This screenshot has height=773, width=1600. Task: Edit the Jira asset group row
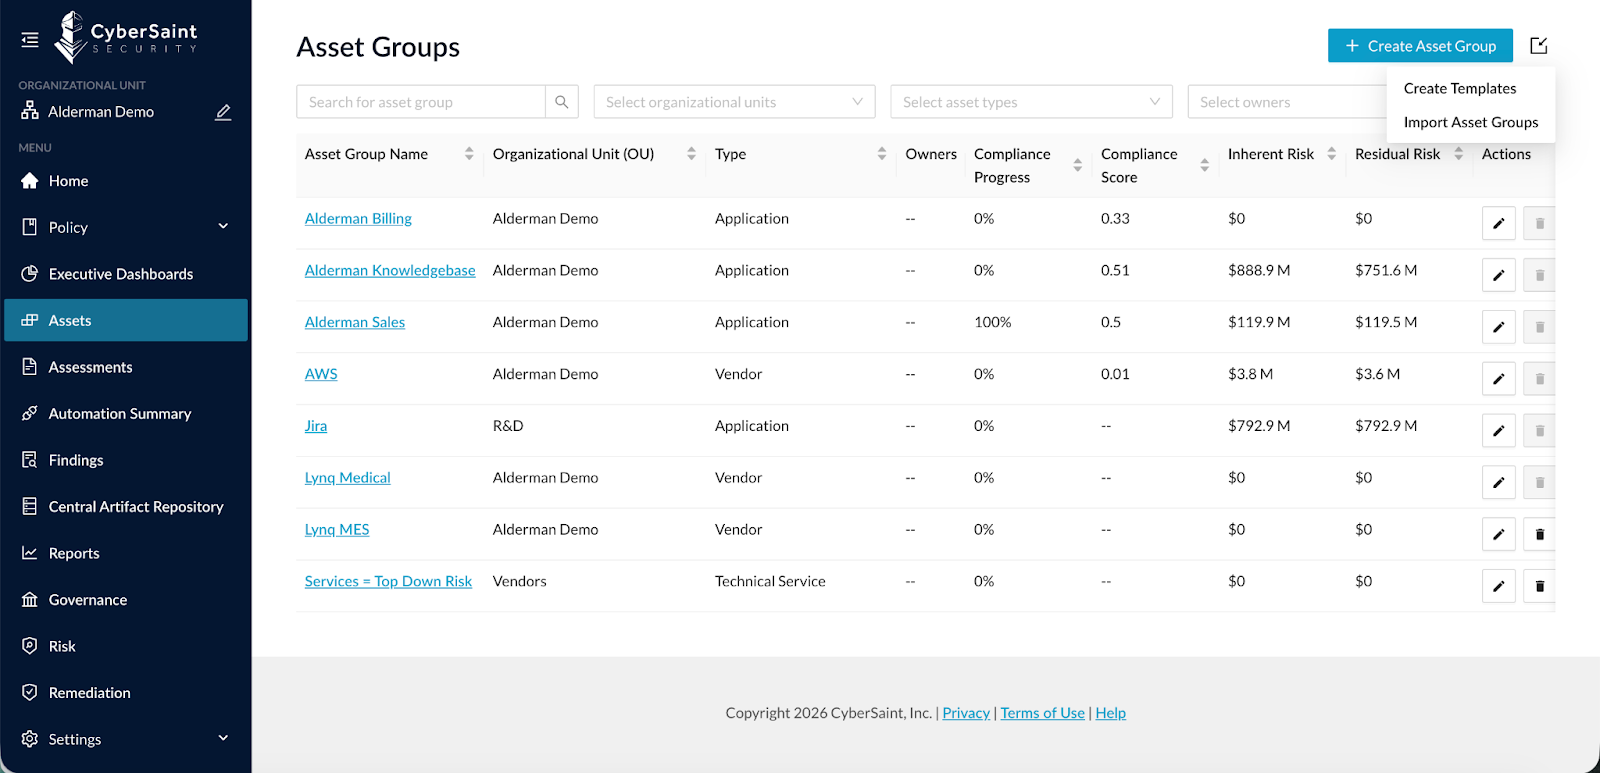pos(1498,431)
